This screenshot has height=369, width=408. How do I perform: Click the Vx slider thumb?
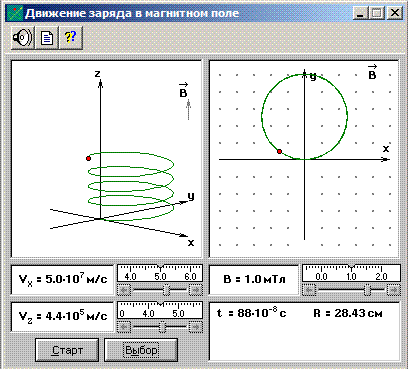[x=167, y=290]
